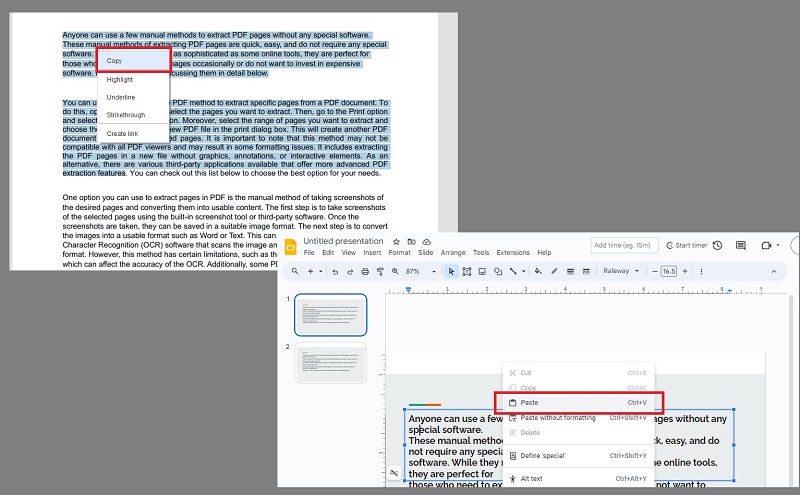Viewport: 800px width, 495px height.
Task: Click the Add time input field
Action: tap(624, 245)
